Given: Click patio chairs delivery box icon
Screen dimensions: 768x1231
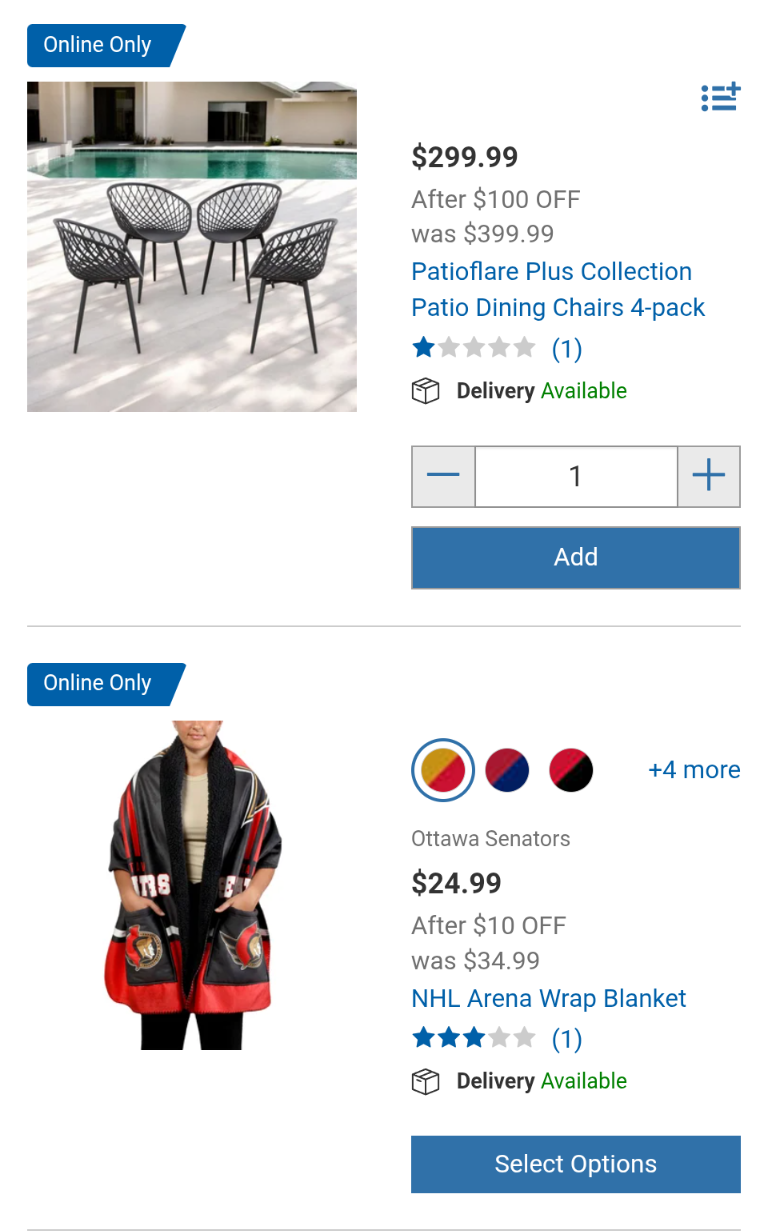Looking at the screenshot, I should point(426,391).
